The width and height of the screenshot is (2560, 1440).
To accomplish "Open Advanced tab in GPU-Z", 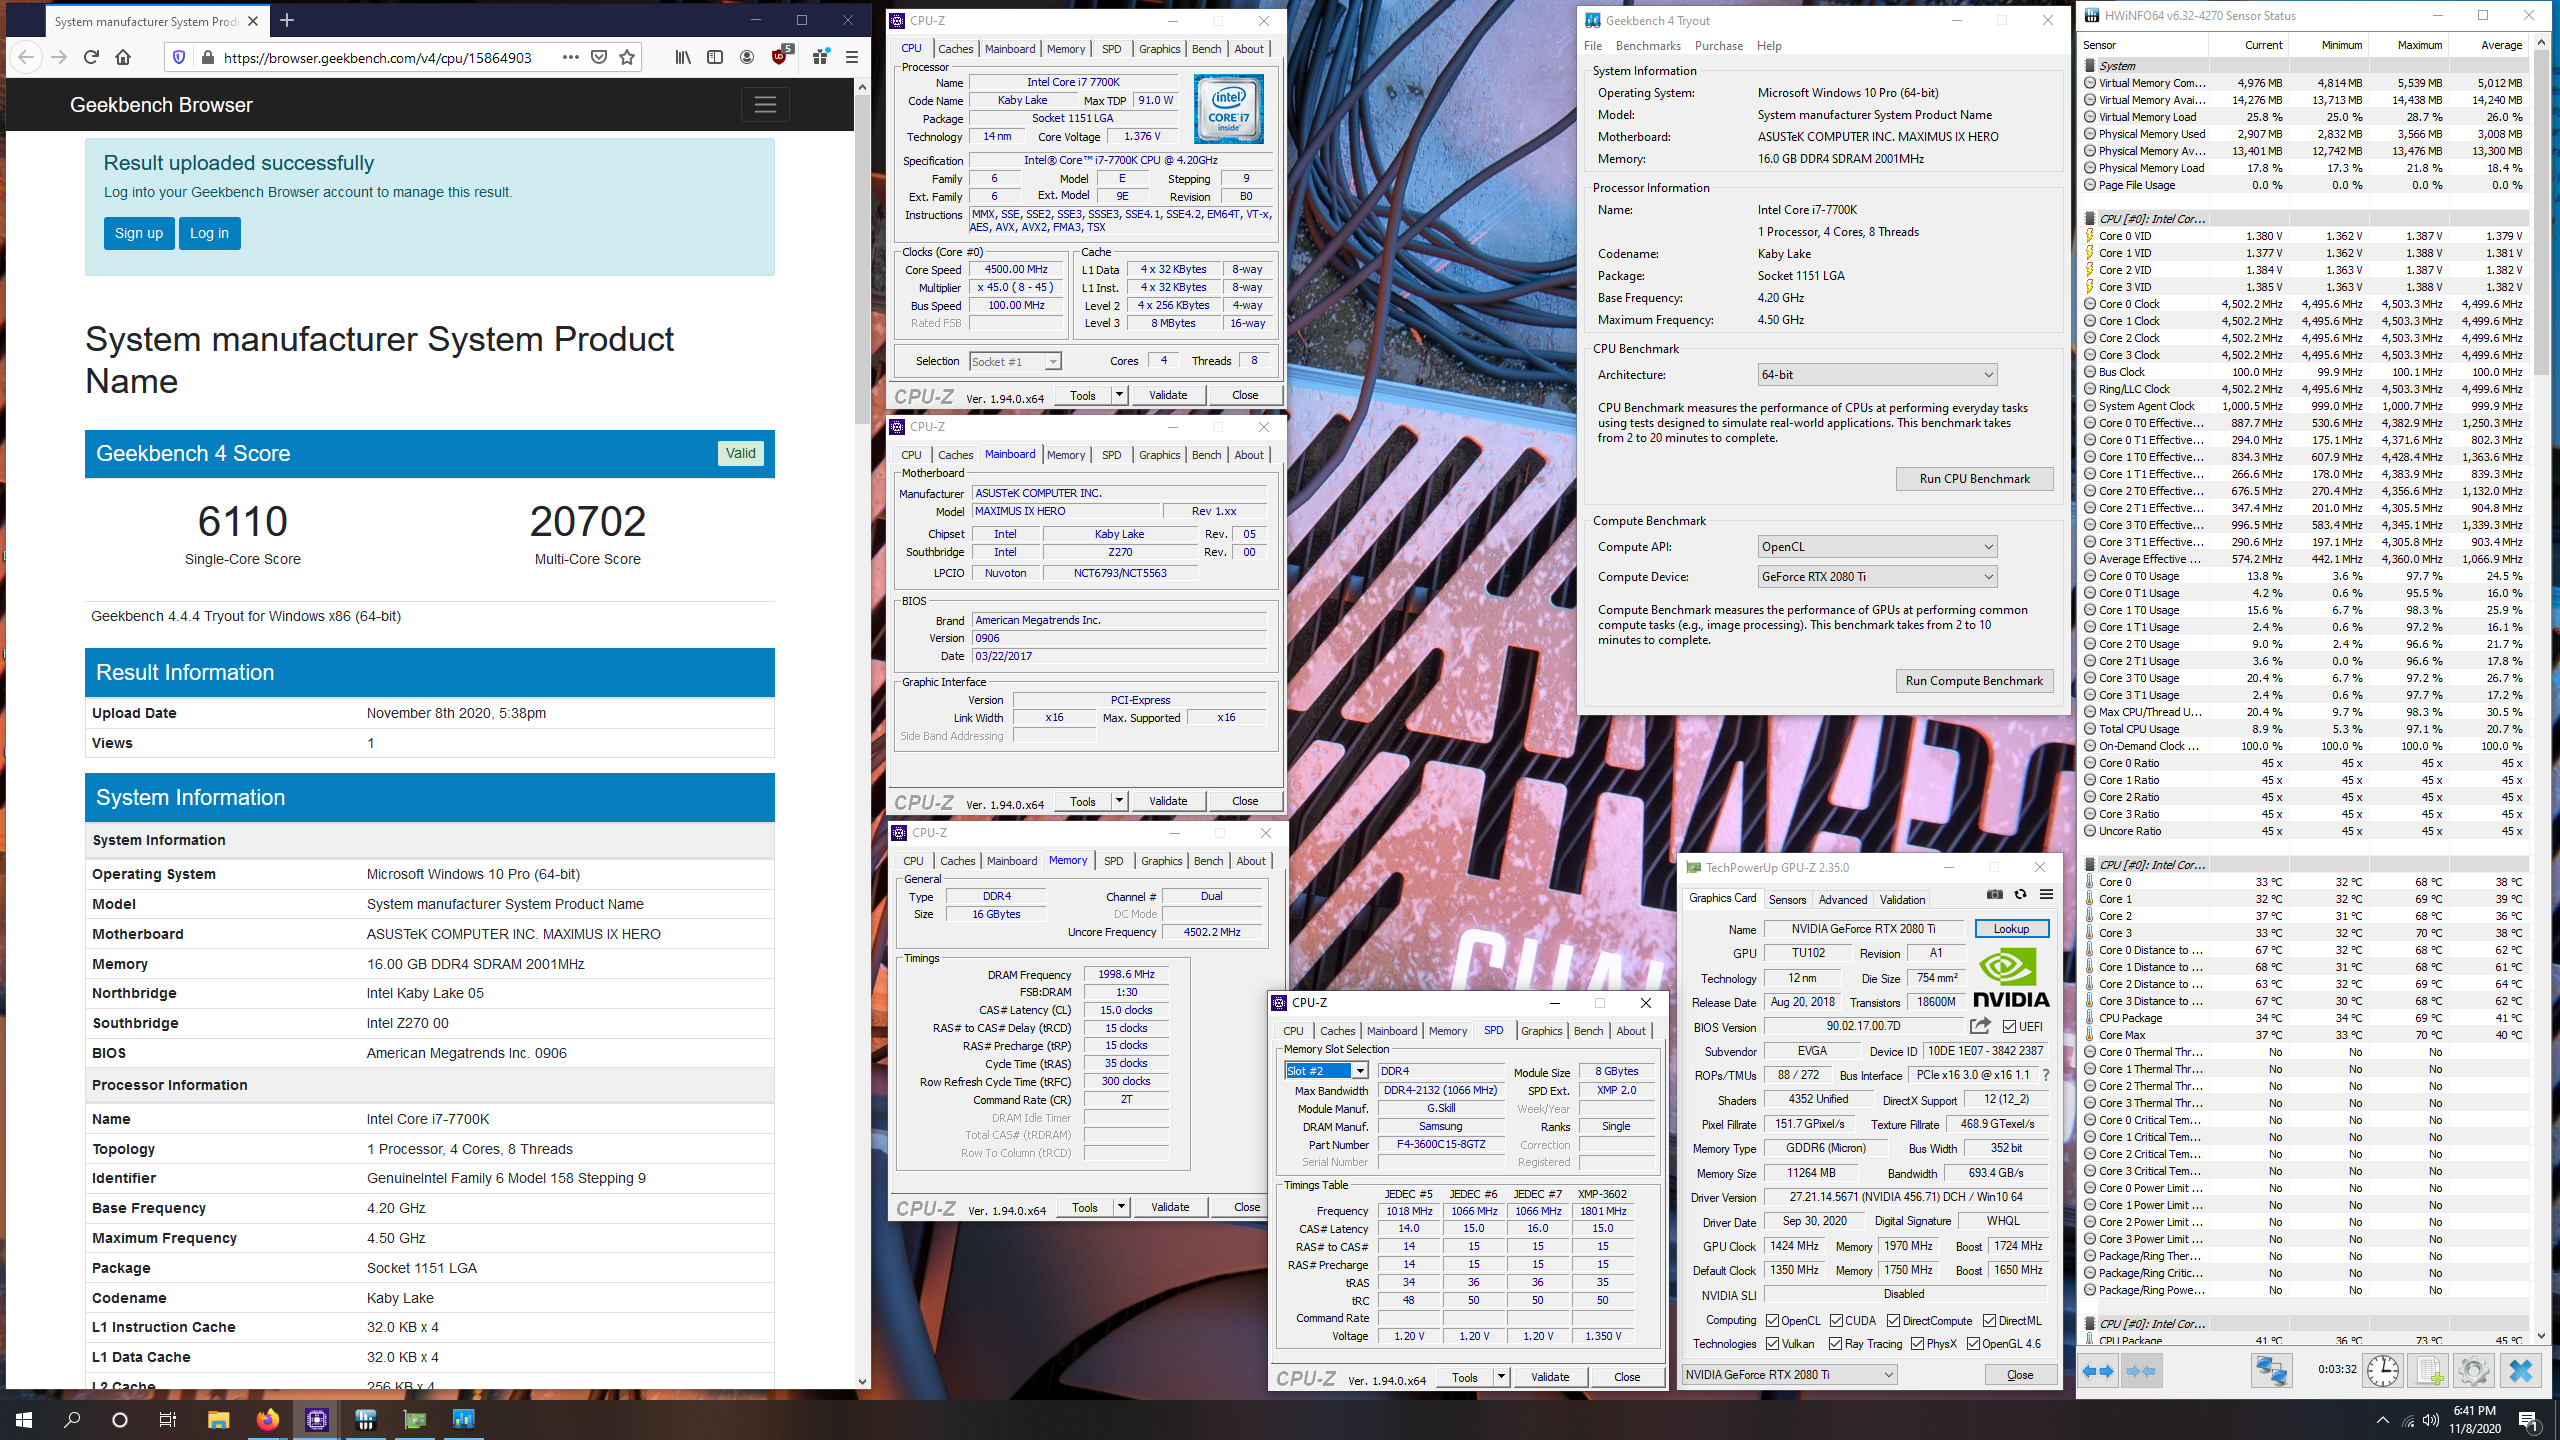I will (1842, 899).
